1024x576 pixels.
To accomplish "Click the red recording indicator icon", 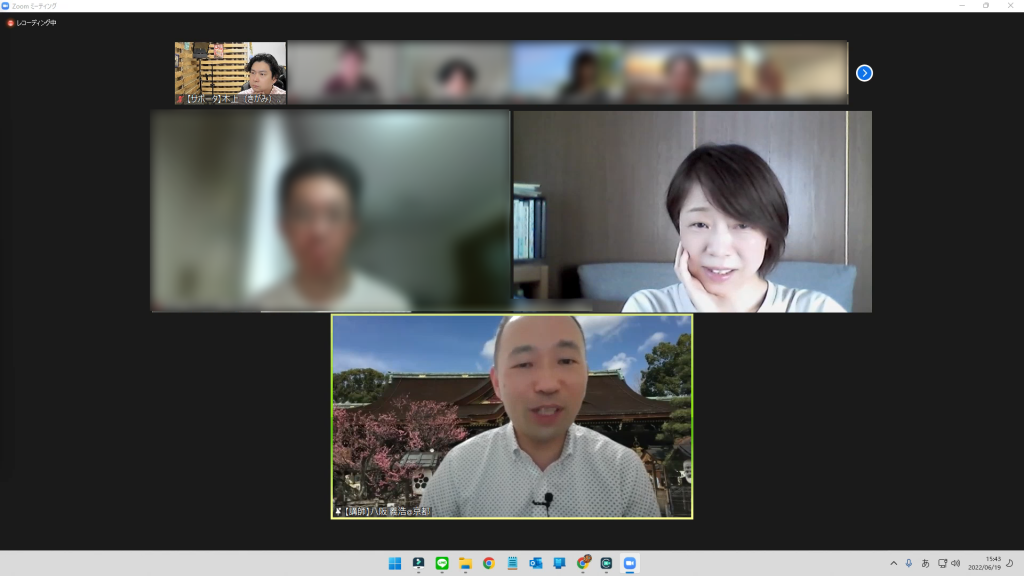I will point(11,23).
